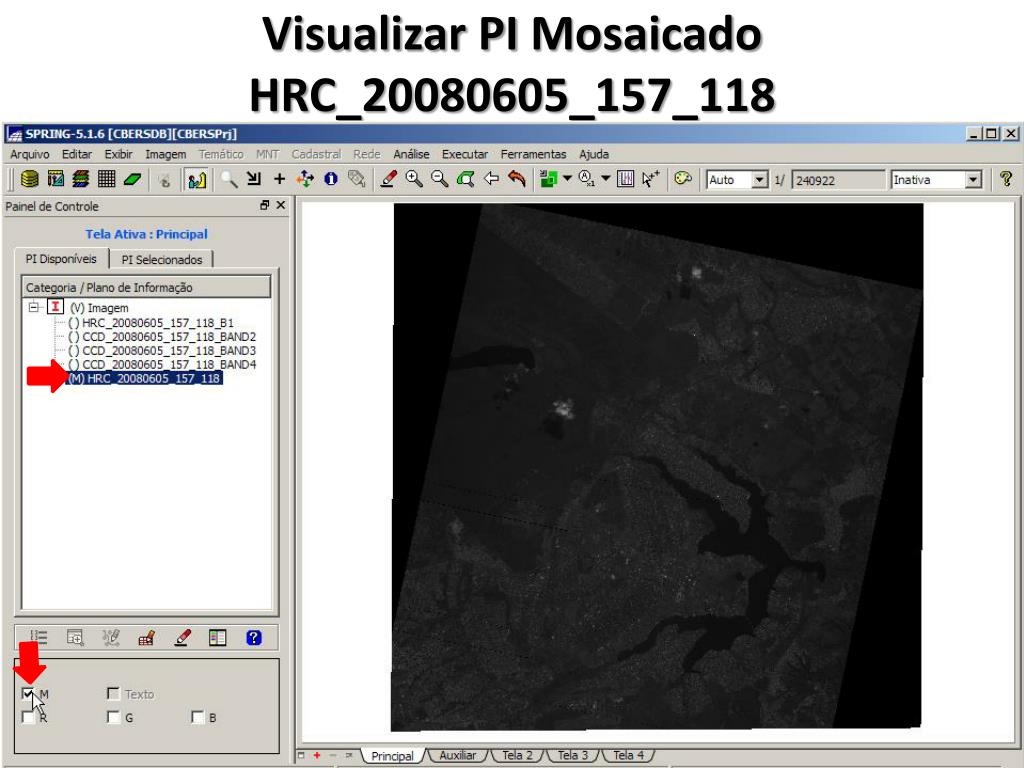Open the Inativa dropdown

[x=973, y=180]
